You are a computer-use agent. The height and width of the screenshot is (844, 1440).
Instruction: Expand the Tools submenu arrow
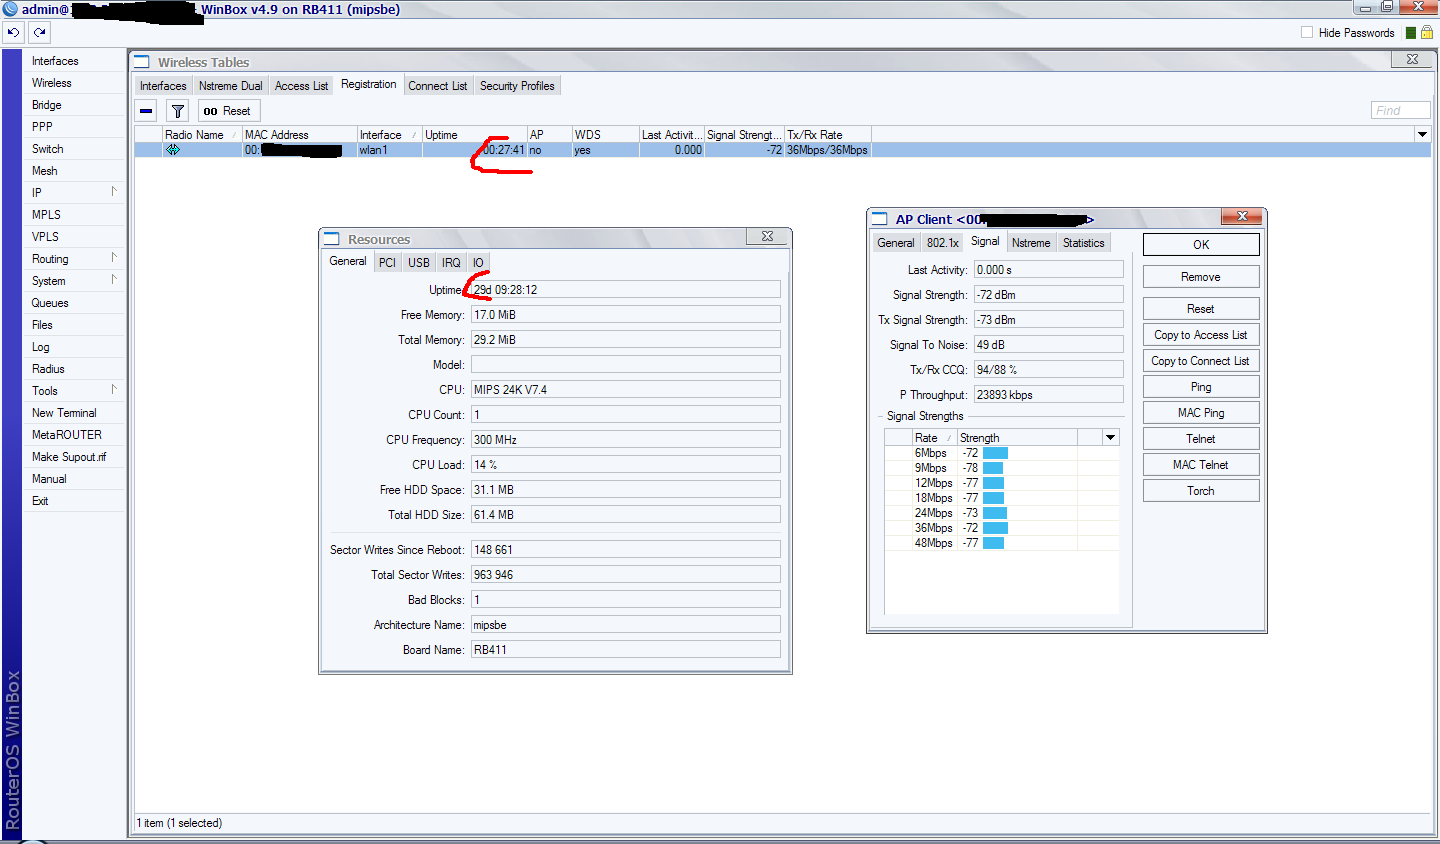pos(114,390)
